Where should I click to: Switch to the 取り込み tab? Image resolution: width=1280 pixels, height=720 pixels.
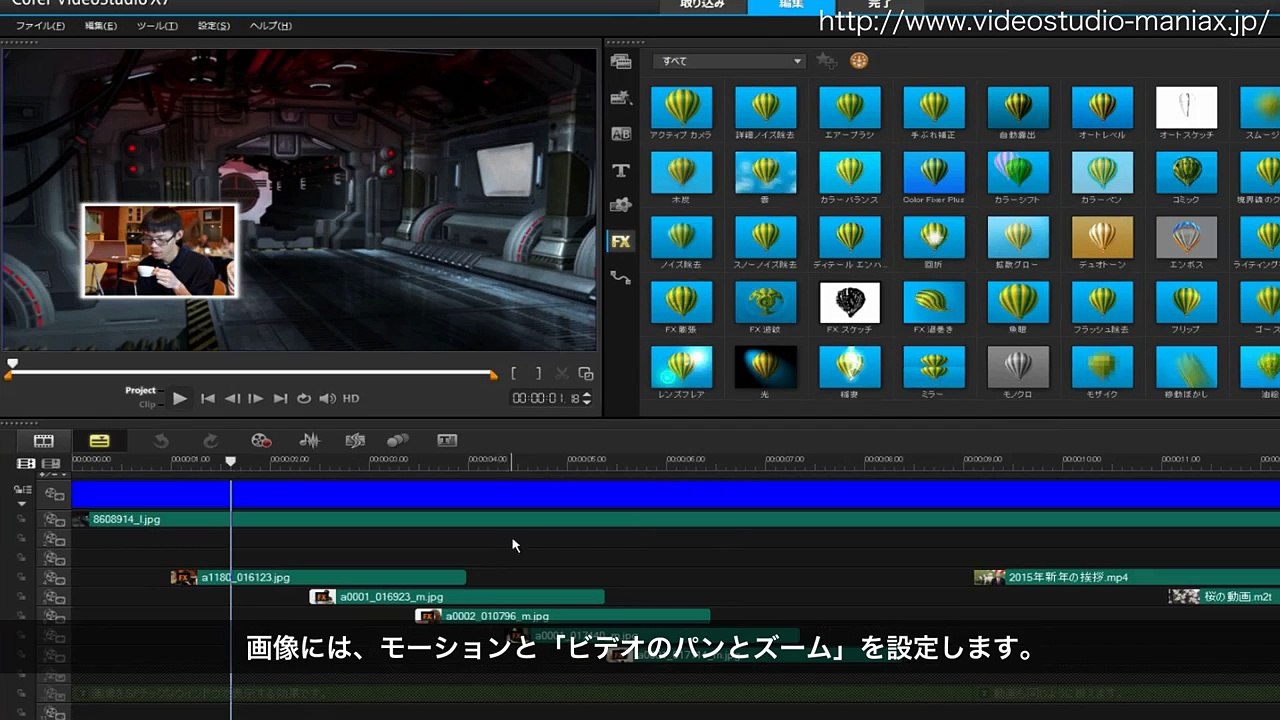[x=703, y=5]
